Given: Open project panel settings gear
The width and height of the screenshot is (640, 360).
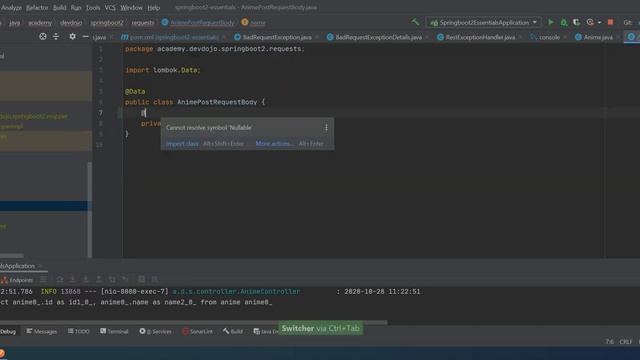Looking at the screenshot, I should pyautogui.click(x=72, y=37).
